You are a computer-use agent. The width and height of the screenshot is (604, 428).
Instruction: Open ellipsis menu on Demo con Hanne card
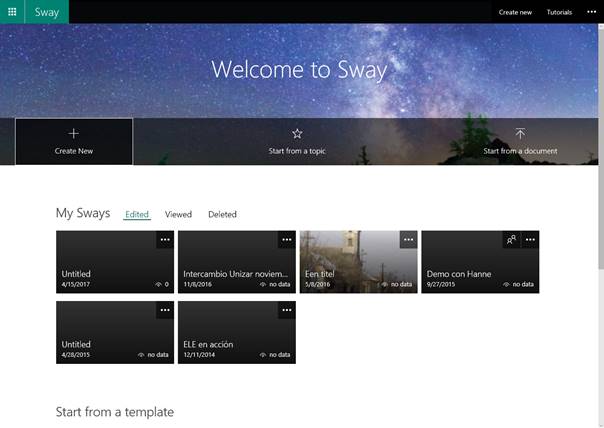[530, 239]
